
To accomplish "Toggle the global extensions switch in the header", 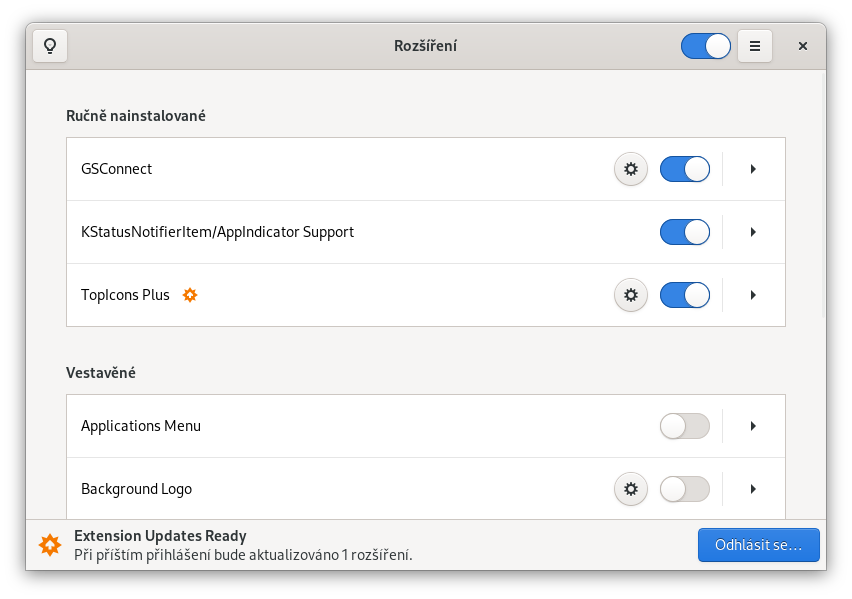I will tap(706, 46).
